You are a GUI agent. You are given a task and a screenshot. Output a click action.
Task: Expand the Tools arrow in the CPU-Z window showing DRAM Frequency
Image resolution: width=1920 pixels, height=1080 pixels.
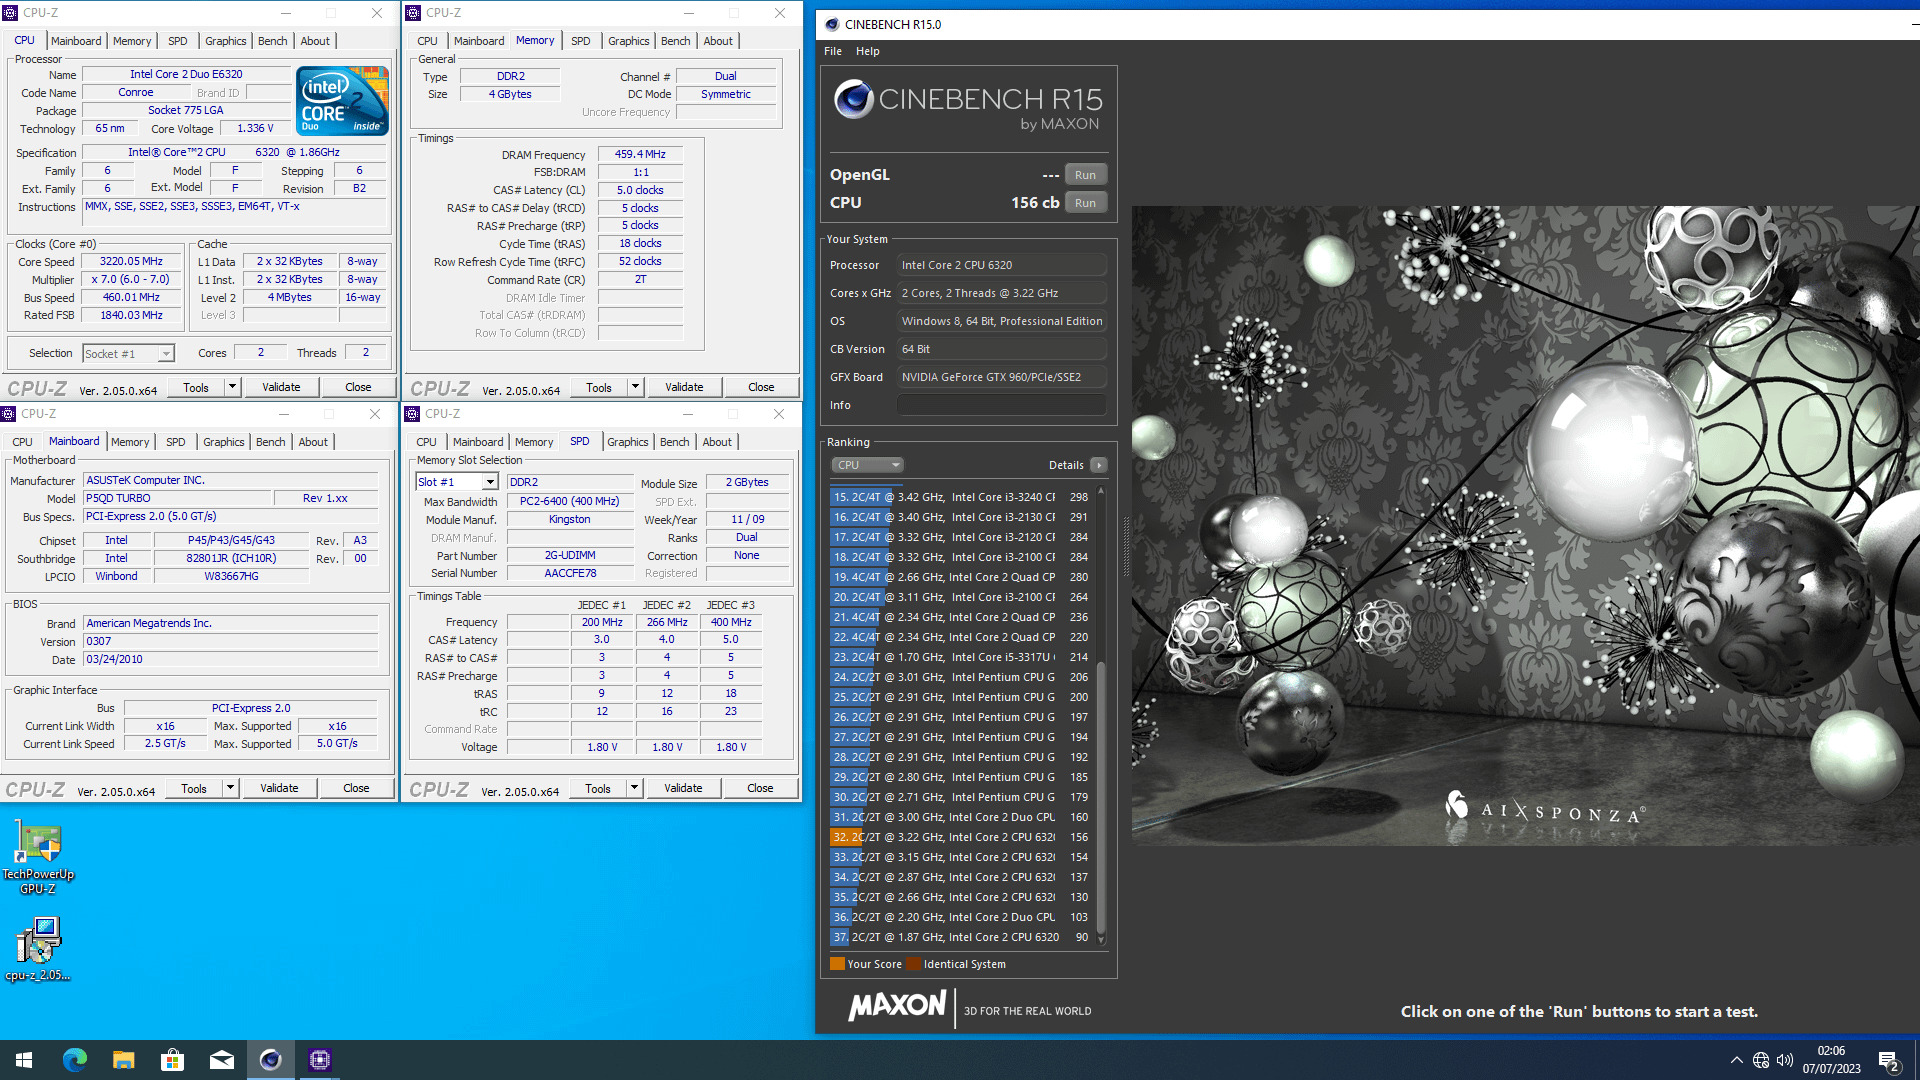click(635, 387)
